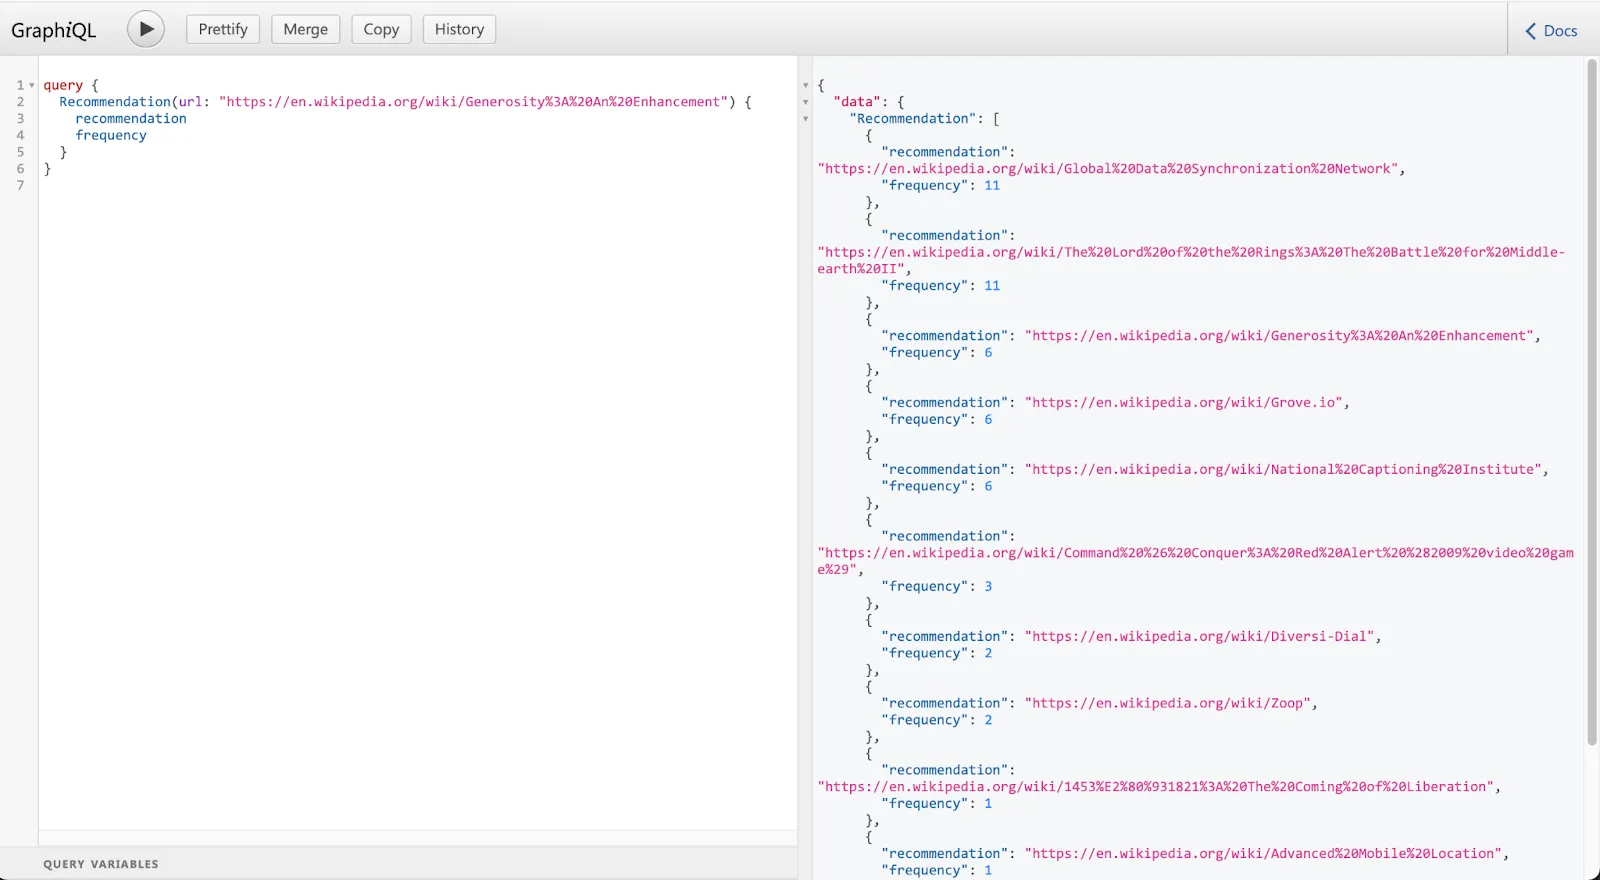Click the Prettify button
The height and width of the screenshot is (880, 1600).
tap(223, 29)
